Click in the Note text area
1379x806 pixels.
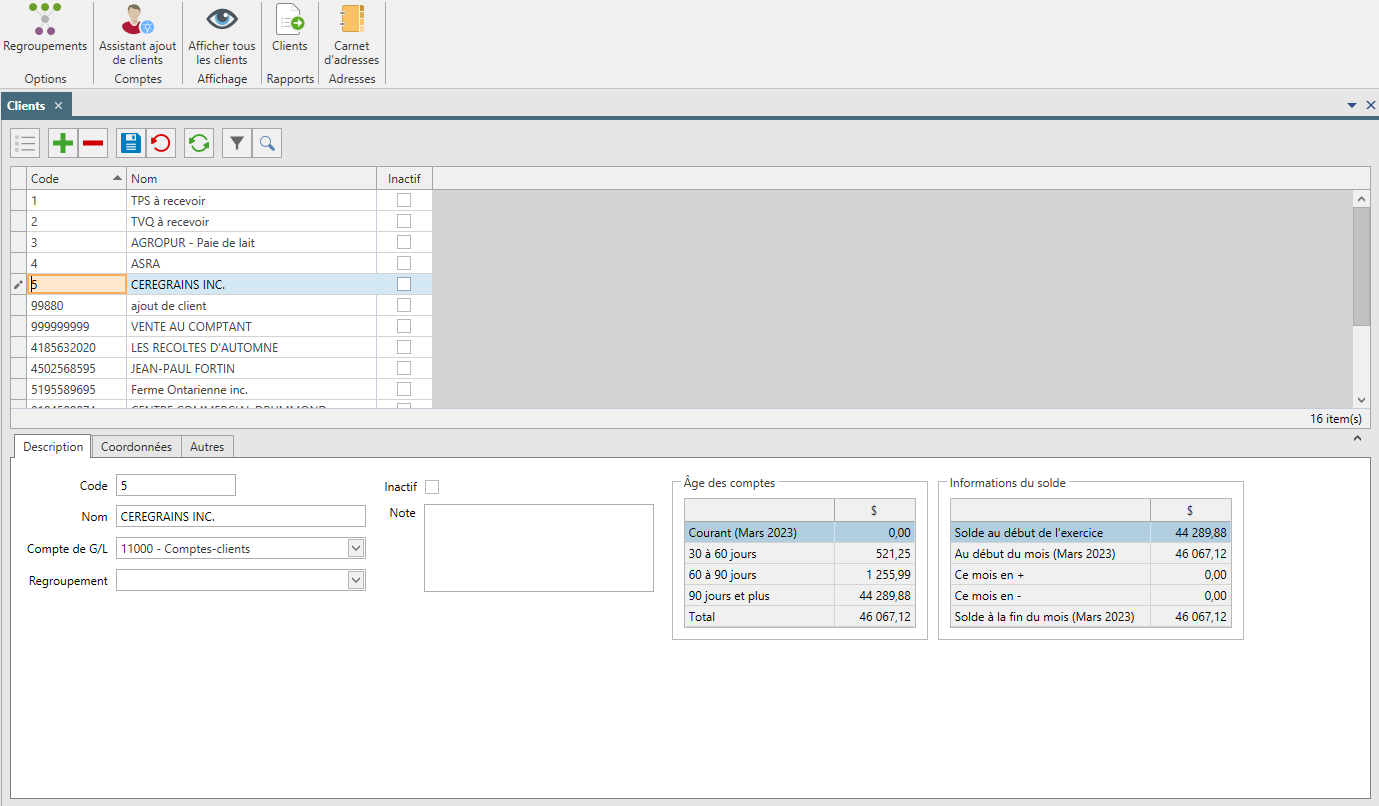(x=539, y=548)
